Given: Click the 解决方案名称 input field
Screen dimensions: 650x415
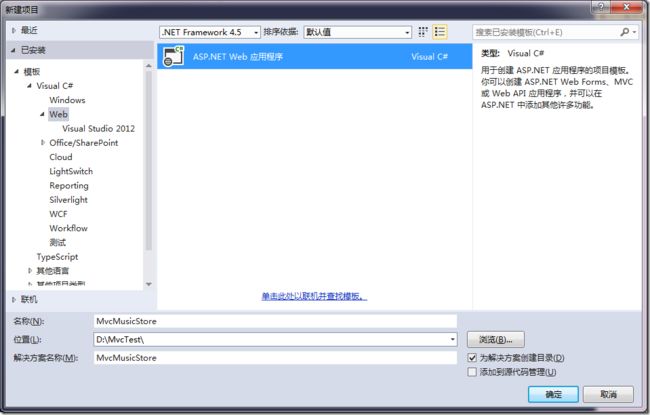Looking at the screenshot, I should [275, 357].
